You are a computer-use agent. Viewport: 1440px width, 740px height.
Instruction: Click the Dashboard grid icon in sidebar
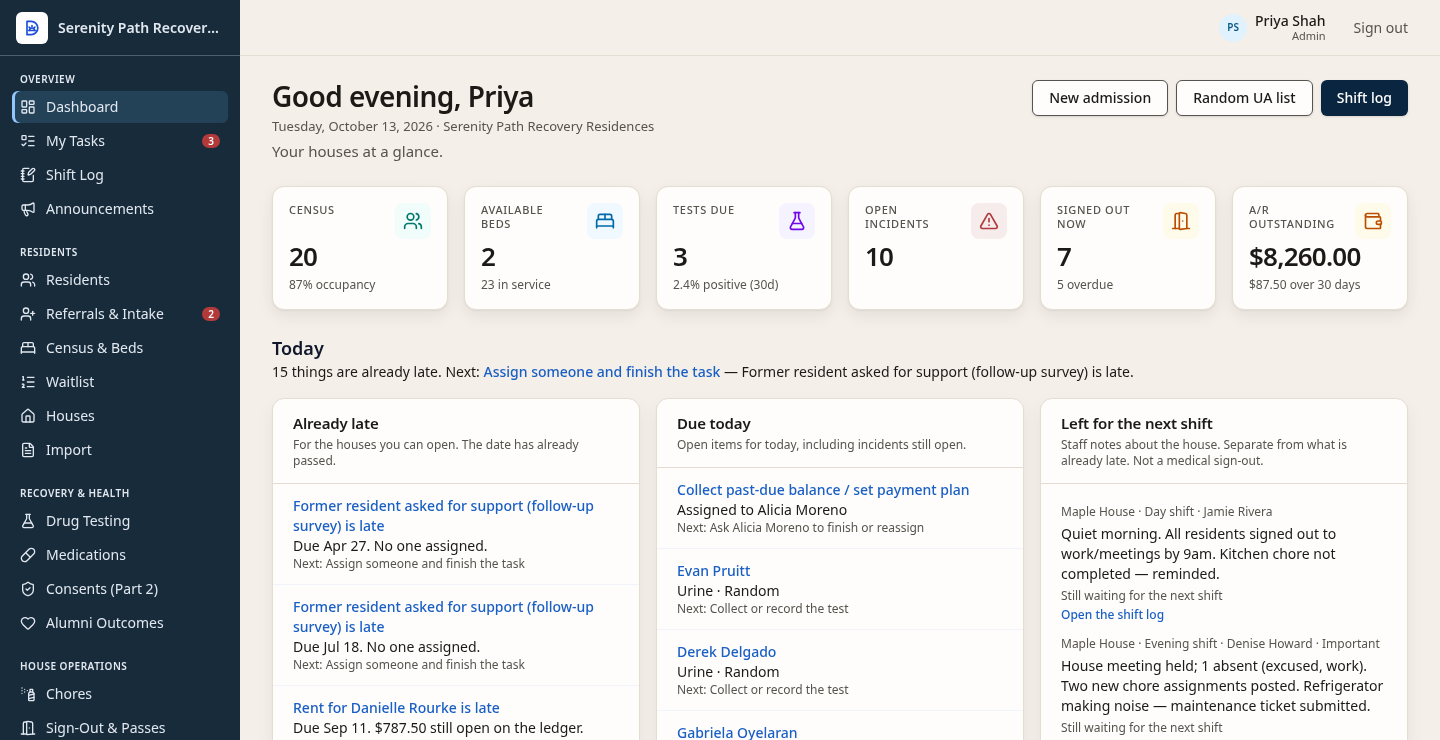click(x=28, y=107)
